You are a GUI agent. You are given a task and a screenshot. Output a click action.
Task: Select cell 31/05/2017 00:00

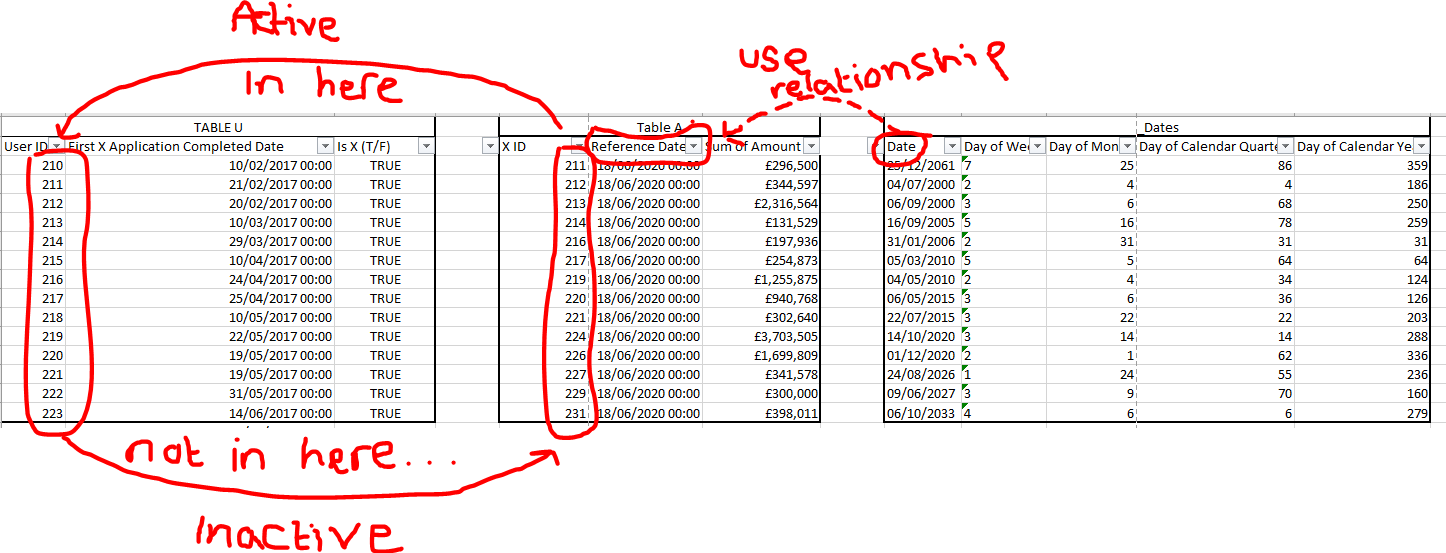(x=200, y=393)
